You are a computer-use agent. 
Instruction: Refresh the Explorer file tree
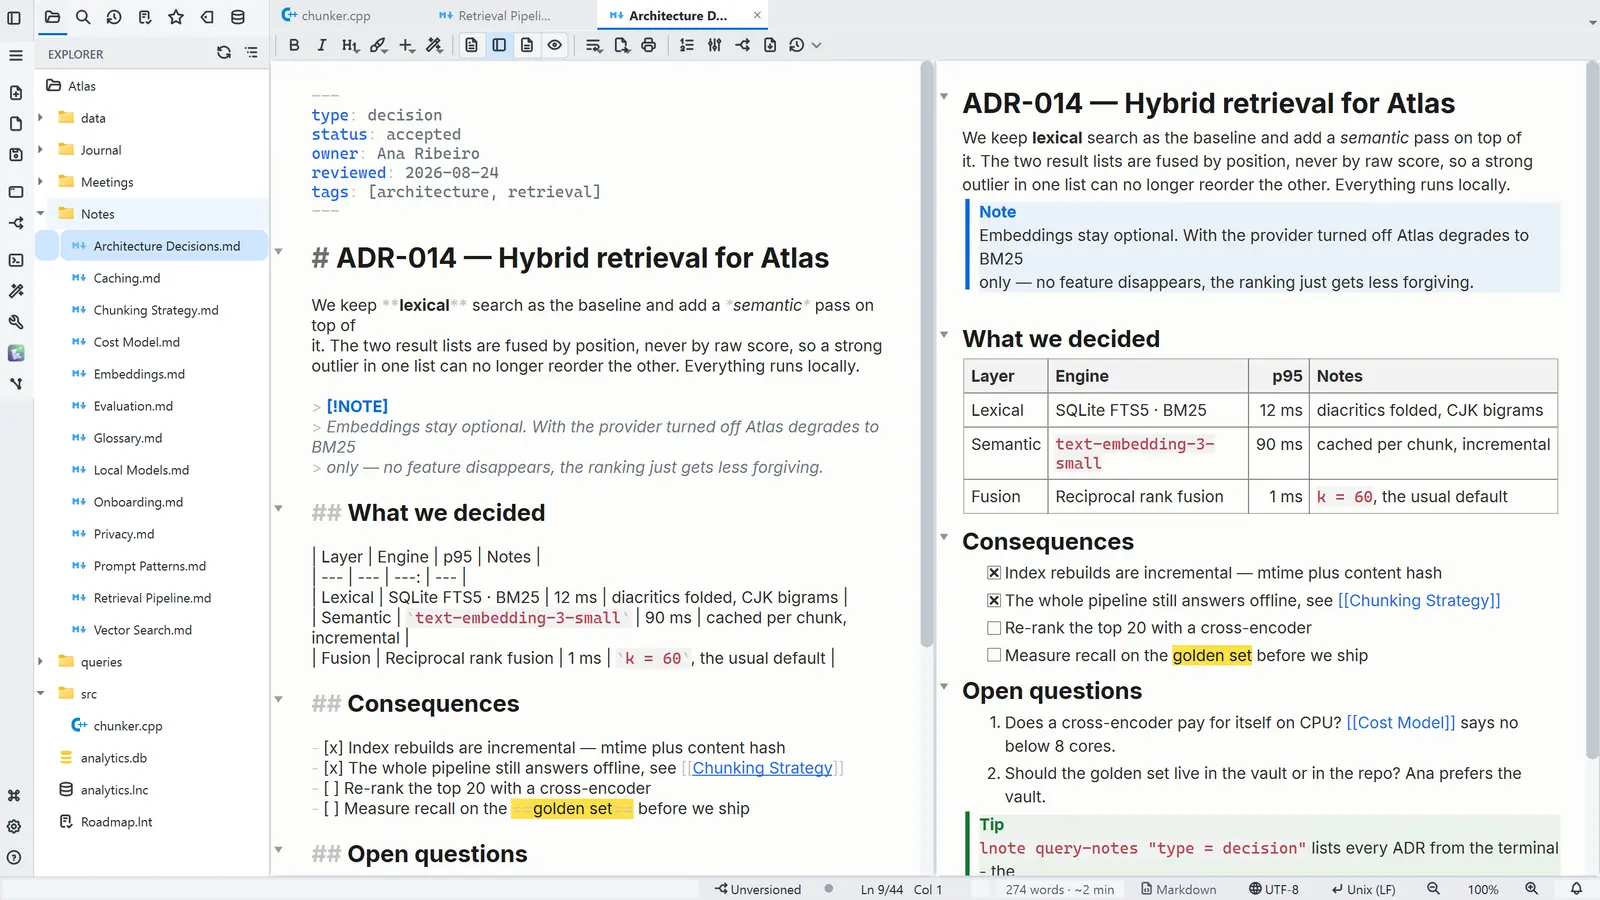(224, 53)
